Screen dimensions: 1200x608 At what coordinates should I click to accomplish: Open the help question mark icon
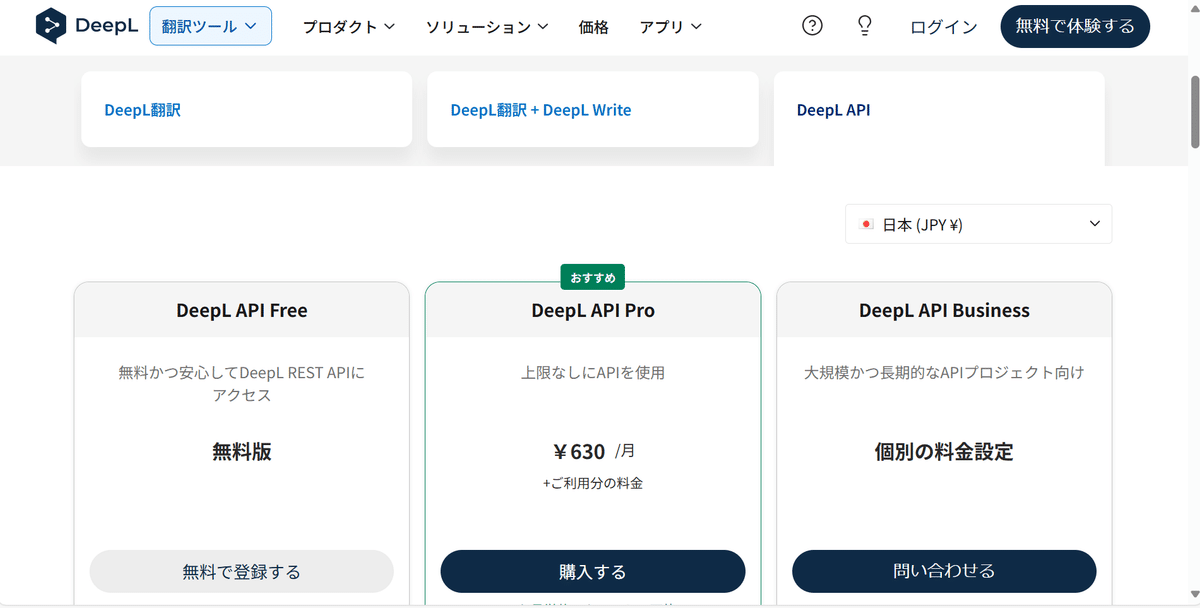click(x=812, y=26)
